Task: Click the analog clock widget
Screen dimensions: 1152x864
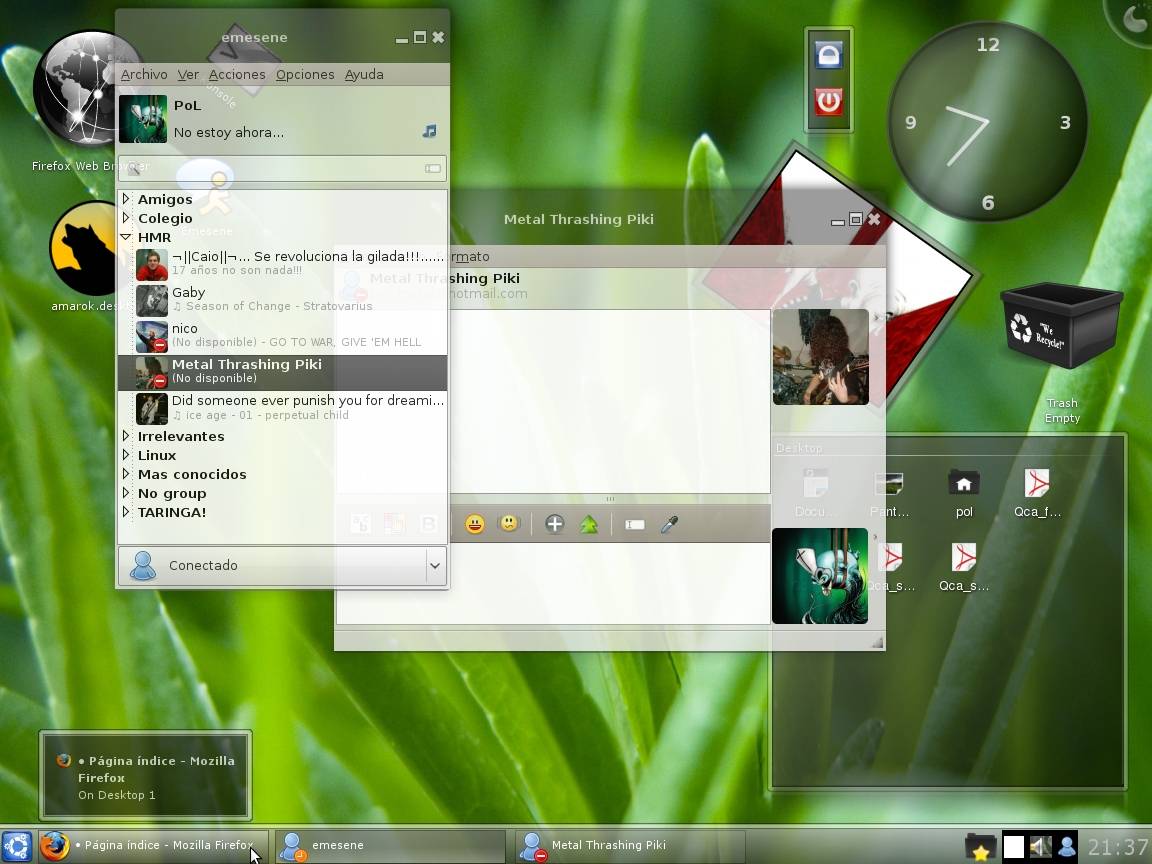Action: tap(987, 120)
